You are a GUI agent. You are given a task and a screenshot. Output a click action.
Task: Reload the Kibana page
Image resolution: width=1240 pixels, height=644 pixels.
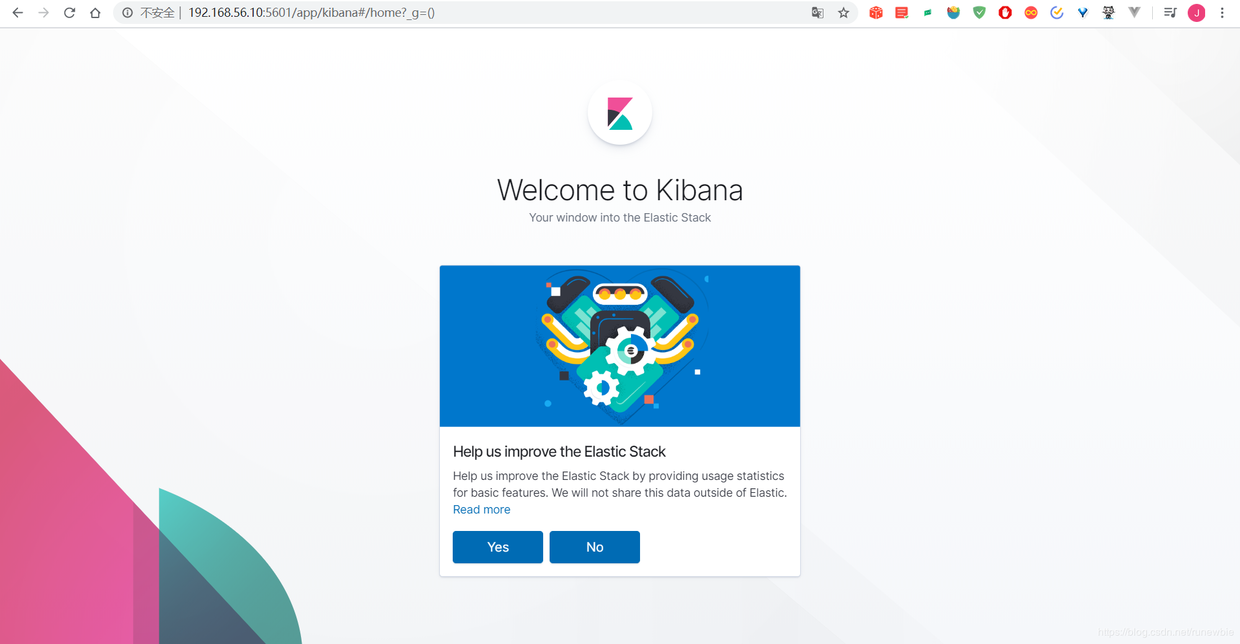(x=69, y=13)
